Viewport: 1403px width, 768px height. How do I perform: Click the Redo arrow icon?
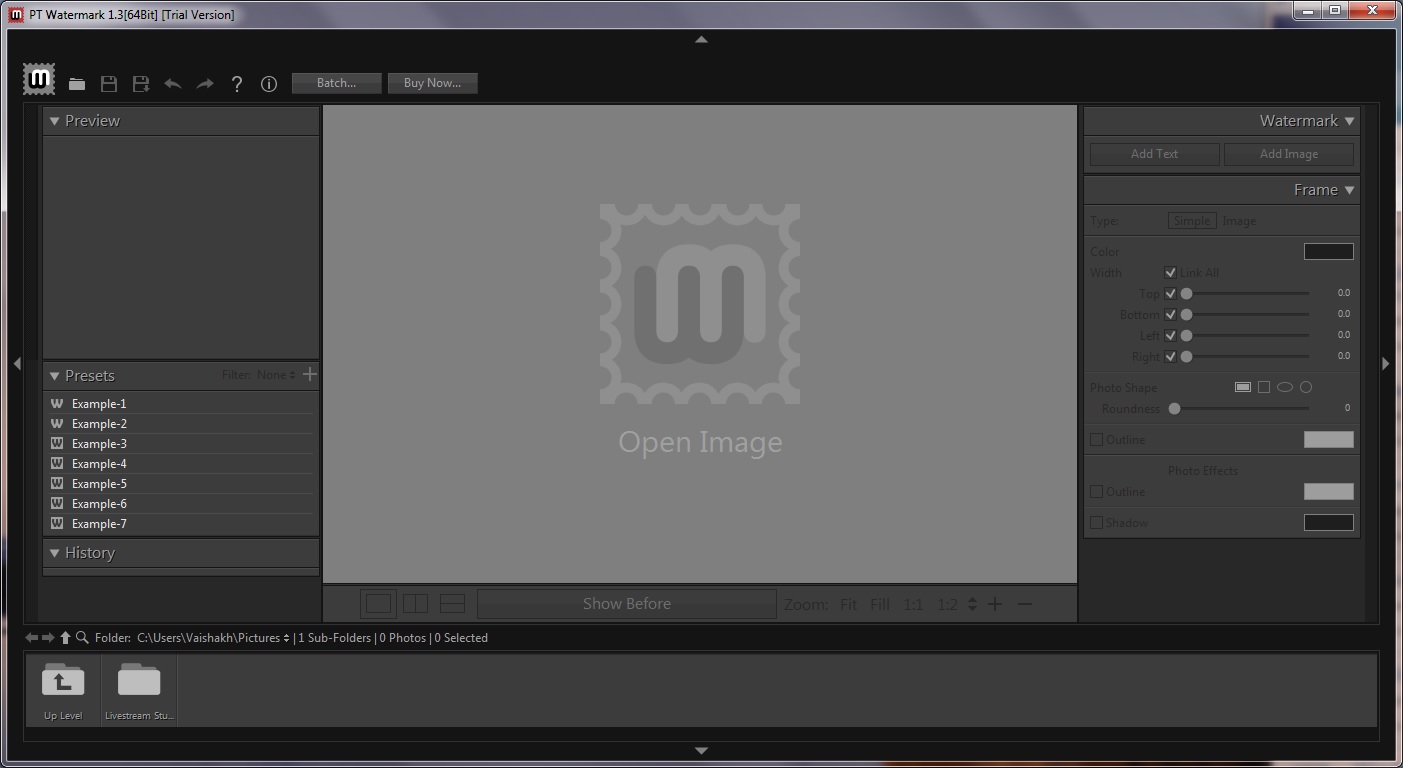click(x=205, y=84)
